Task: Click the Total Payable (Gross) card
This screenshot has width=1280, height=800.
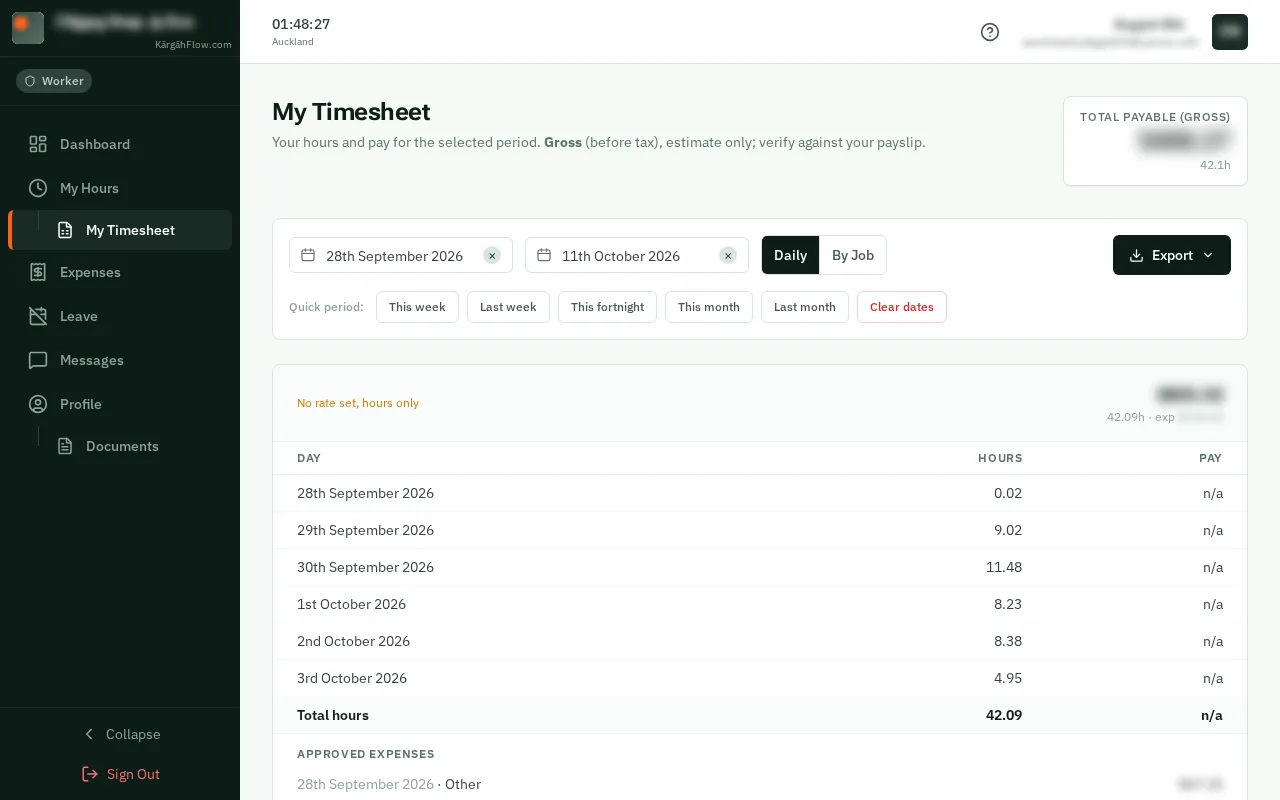Action: pos(1155,141)
